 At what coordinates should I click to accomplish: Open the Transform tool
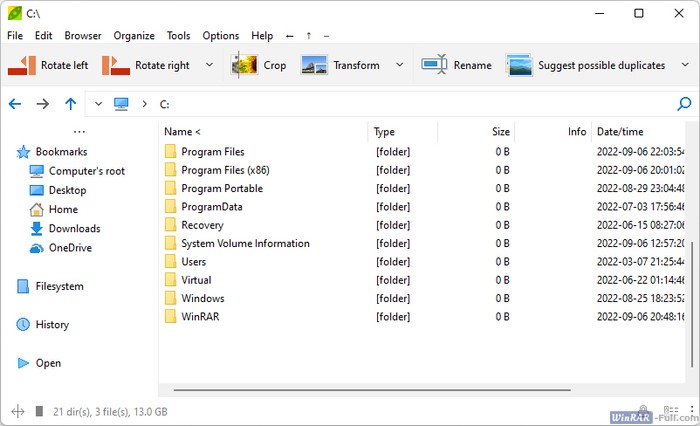314,65
